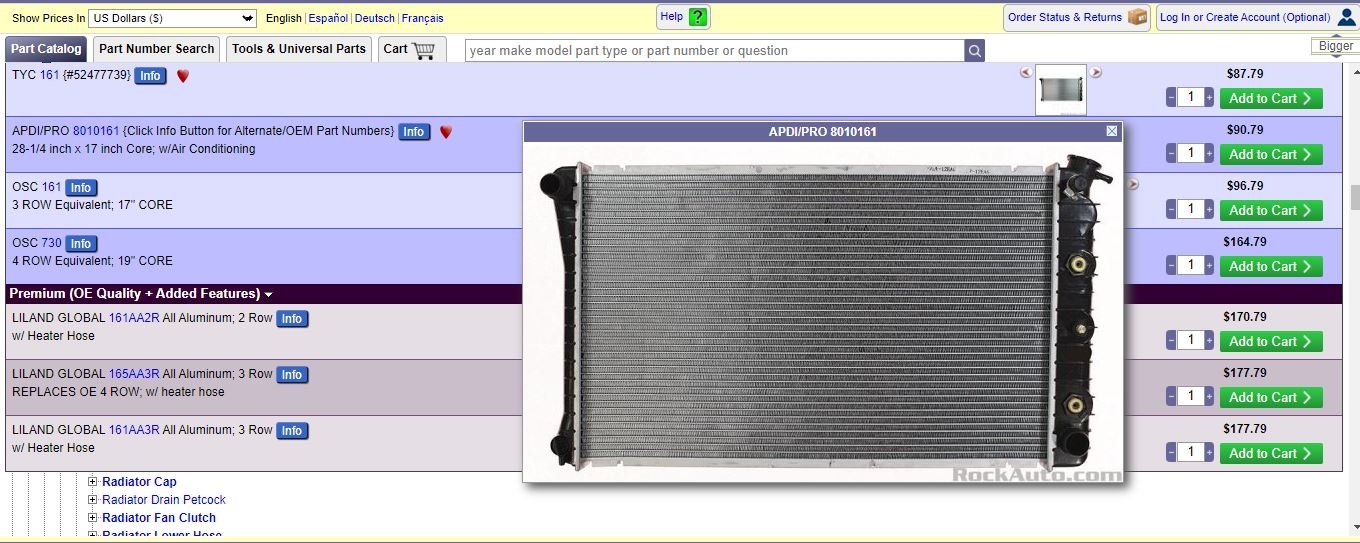Add the $87.79 TYC 161 to cart

(1271, 98)
